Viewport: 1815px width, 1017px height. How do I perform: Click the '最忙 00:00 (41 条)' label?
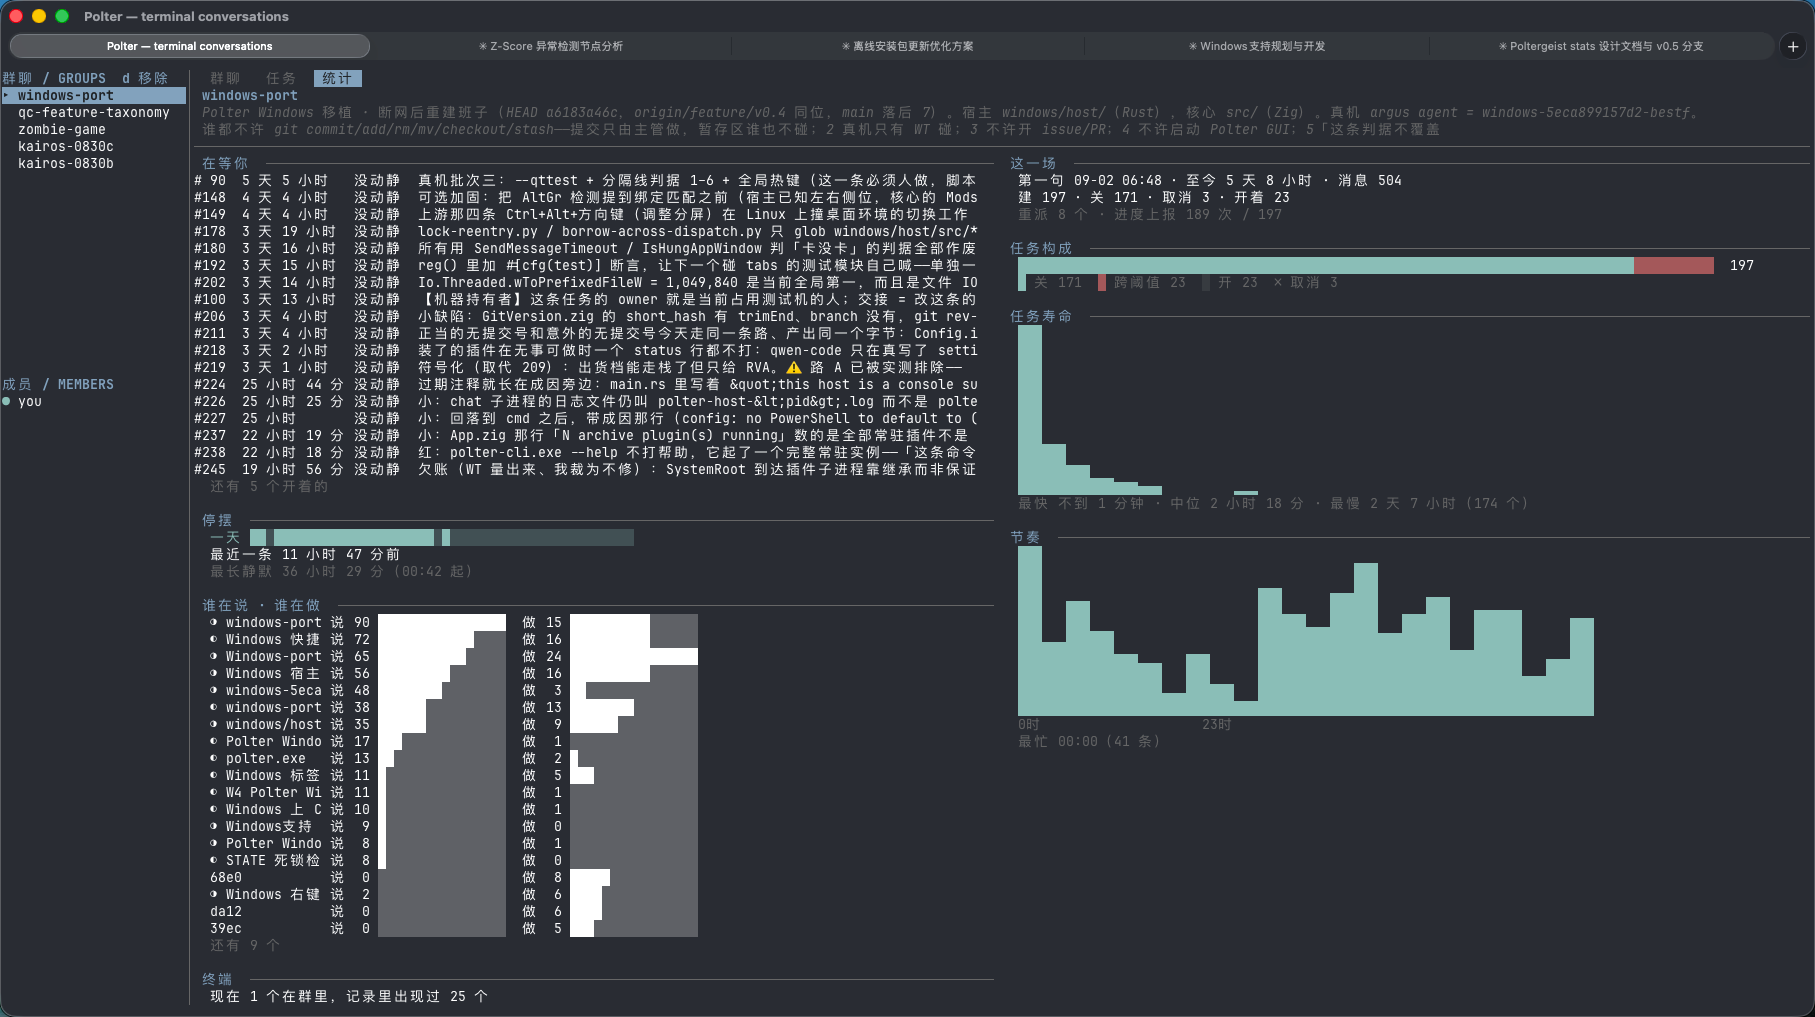pos(1089,741)
